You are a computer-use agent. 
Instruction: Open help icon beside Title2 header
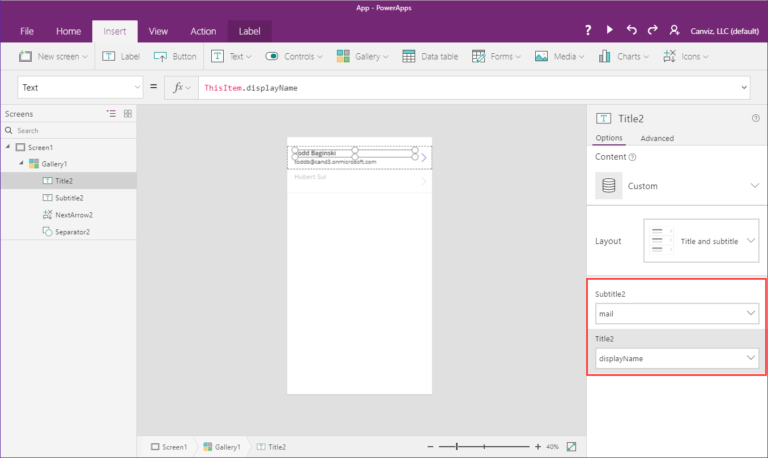(756, 118)
